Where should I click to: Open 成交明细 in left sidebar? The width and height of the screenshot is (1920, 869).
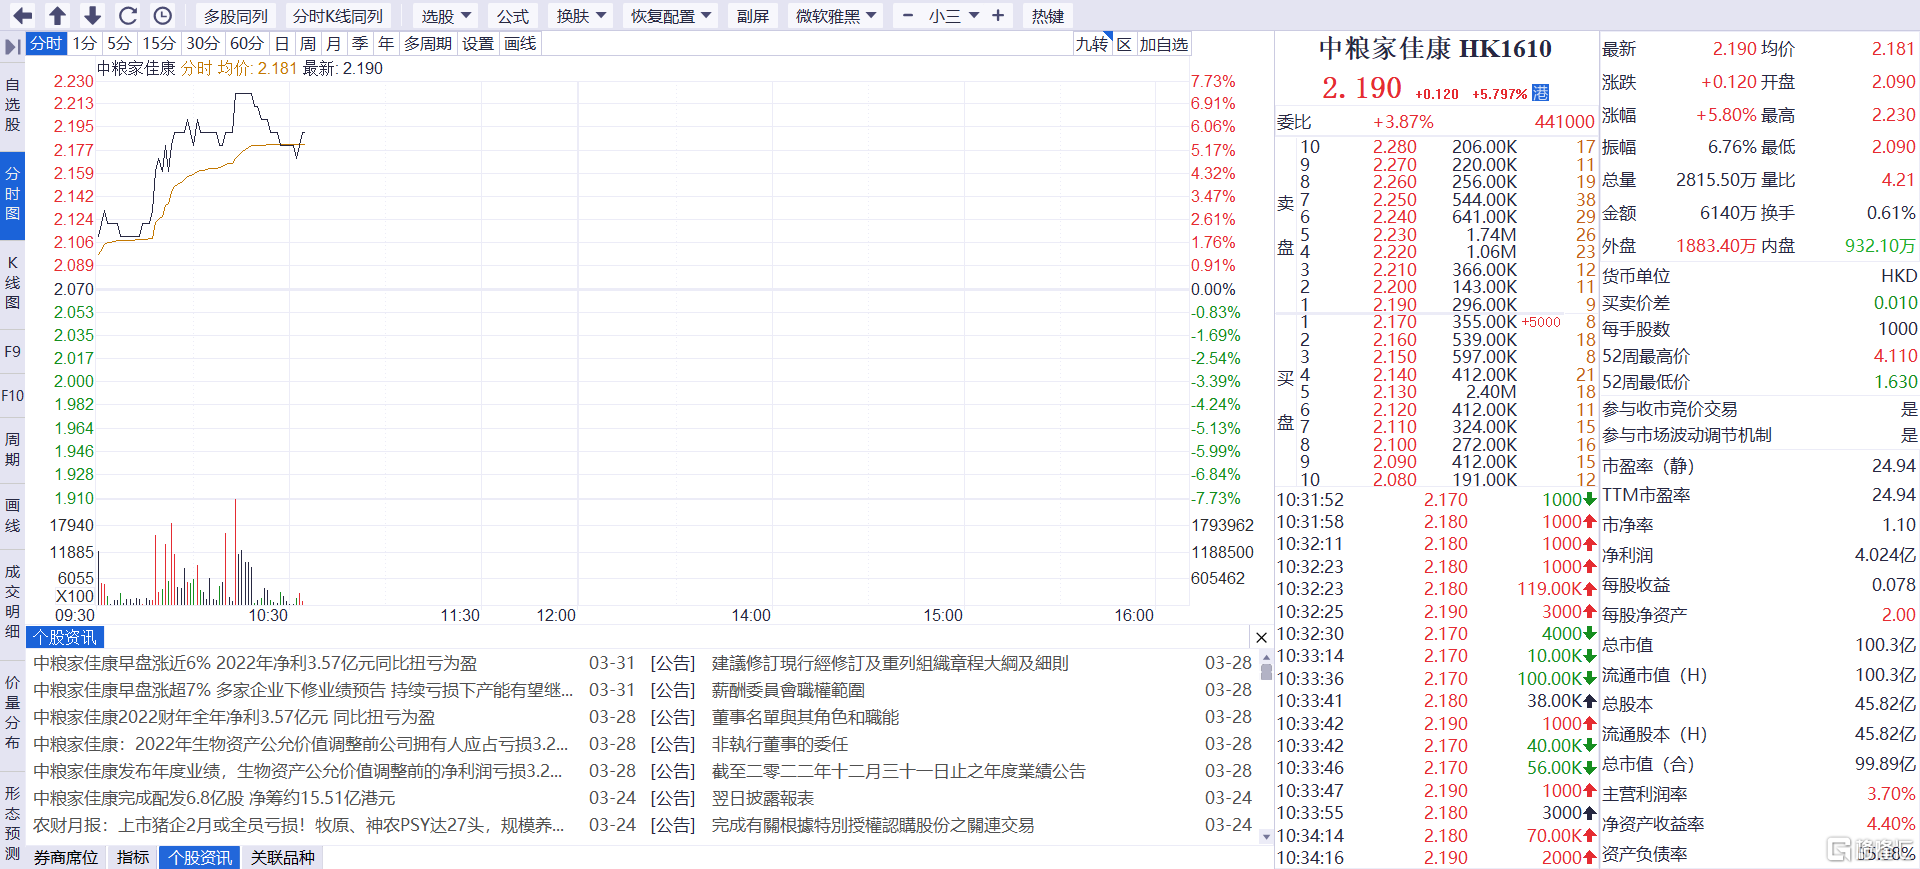point(12,601)
